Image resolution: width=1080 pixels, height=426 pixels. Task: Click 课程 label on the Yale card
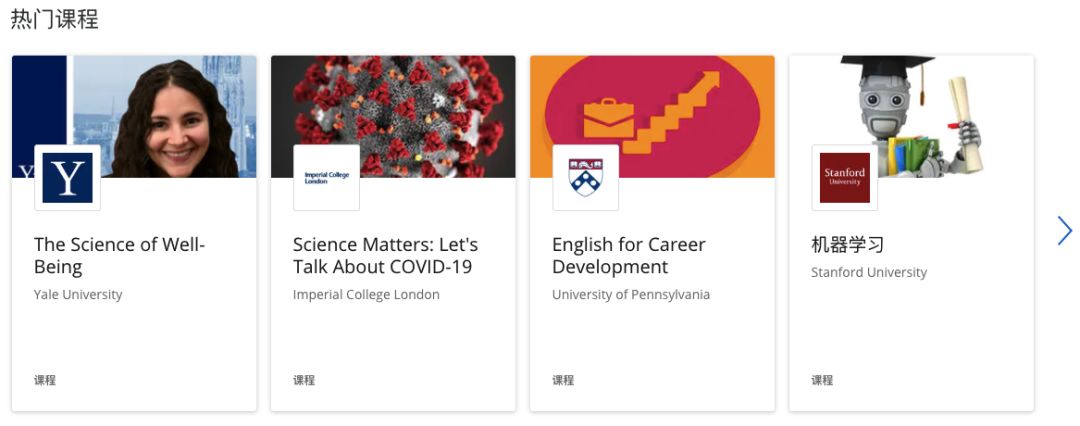(45, 381)
